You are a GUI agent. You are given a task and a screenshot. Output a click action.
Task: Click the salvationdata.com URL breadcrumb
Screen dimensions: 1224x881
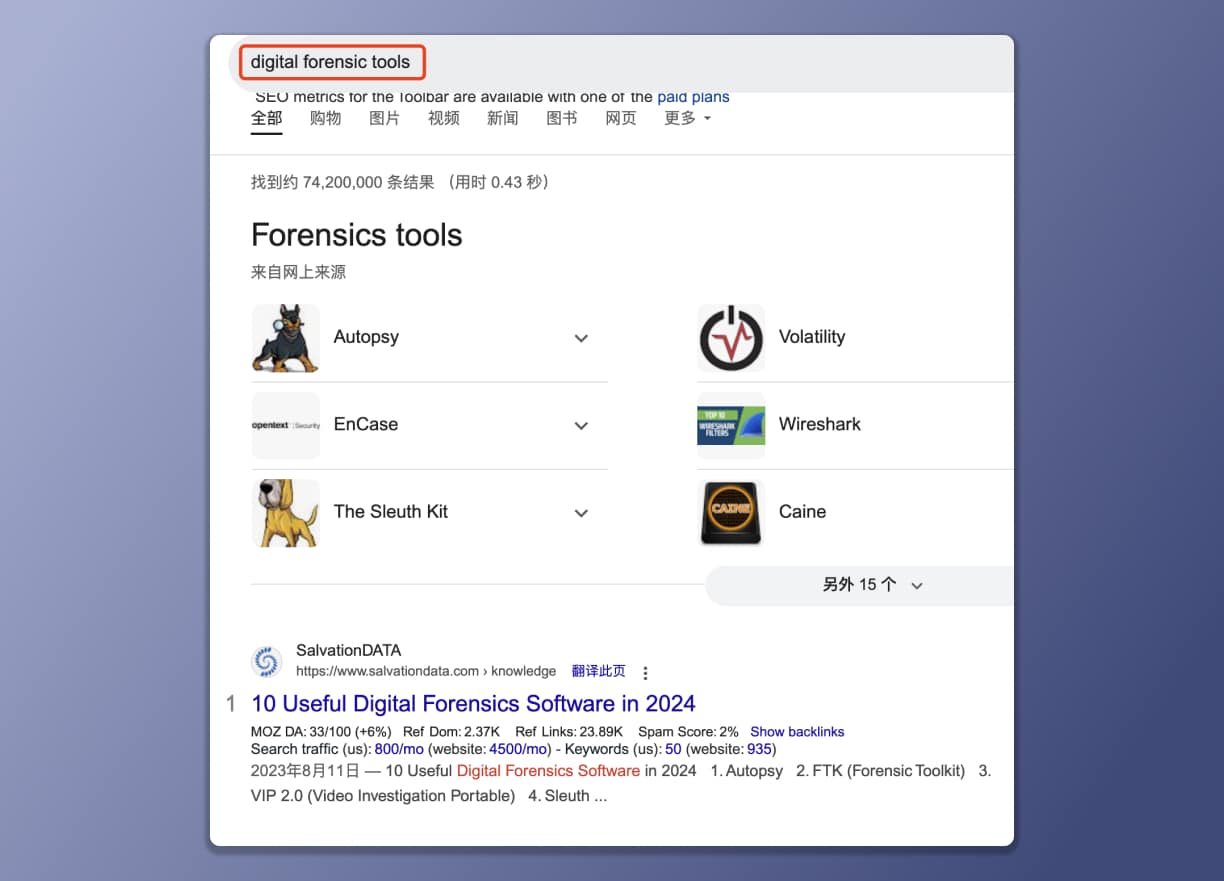click(x=426, y=671)
